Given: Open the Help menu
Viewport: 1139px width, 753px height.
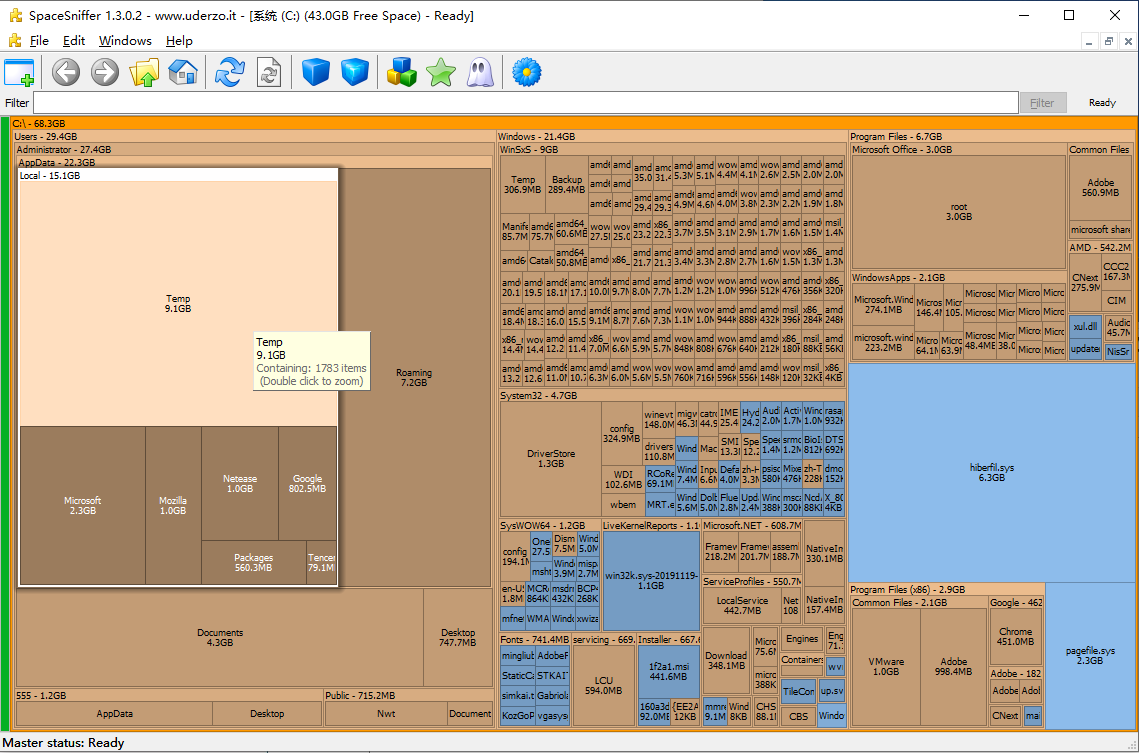Looking at the screenshot, I should coord(179,41).
